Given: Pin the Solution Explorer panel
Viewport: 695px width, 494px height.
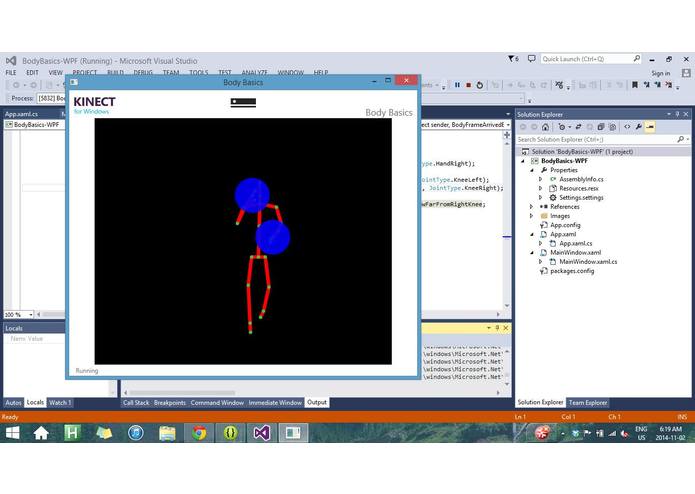Looking at the screenshot, I should pos(677,114).
